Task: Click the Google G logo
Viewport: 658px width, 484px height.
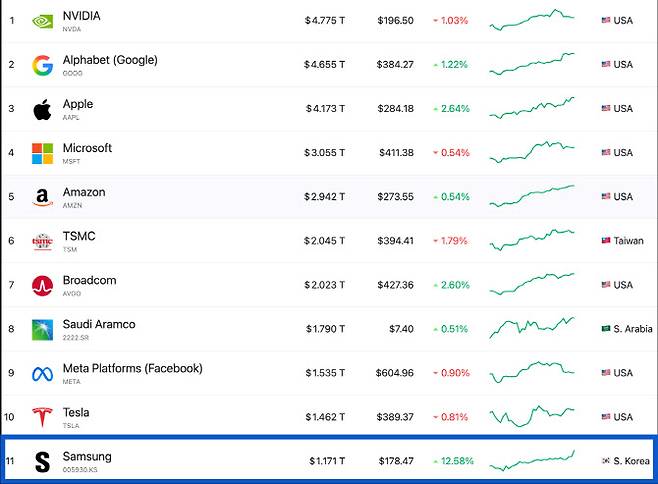Action: coord(42,65)
